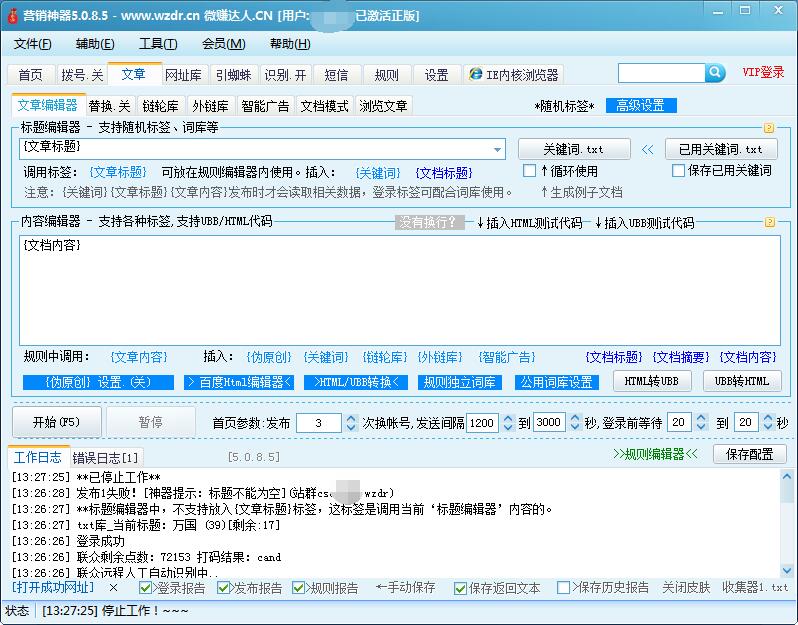Enable 保存已用关键词 checkbox
798x625 pixels.
point(678,171)
